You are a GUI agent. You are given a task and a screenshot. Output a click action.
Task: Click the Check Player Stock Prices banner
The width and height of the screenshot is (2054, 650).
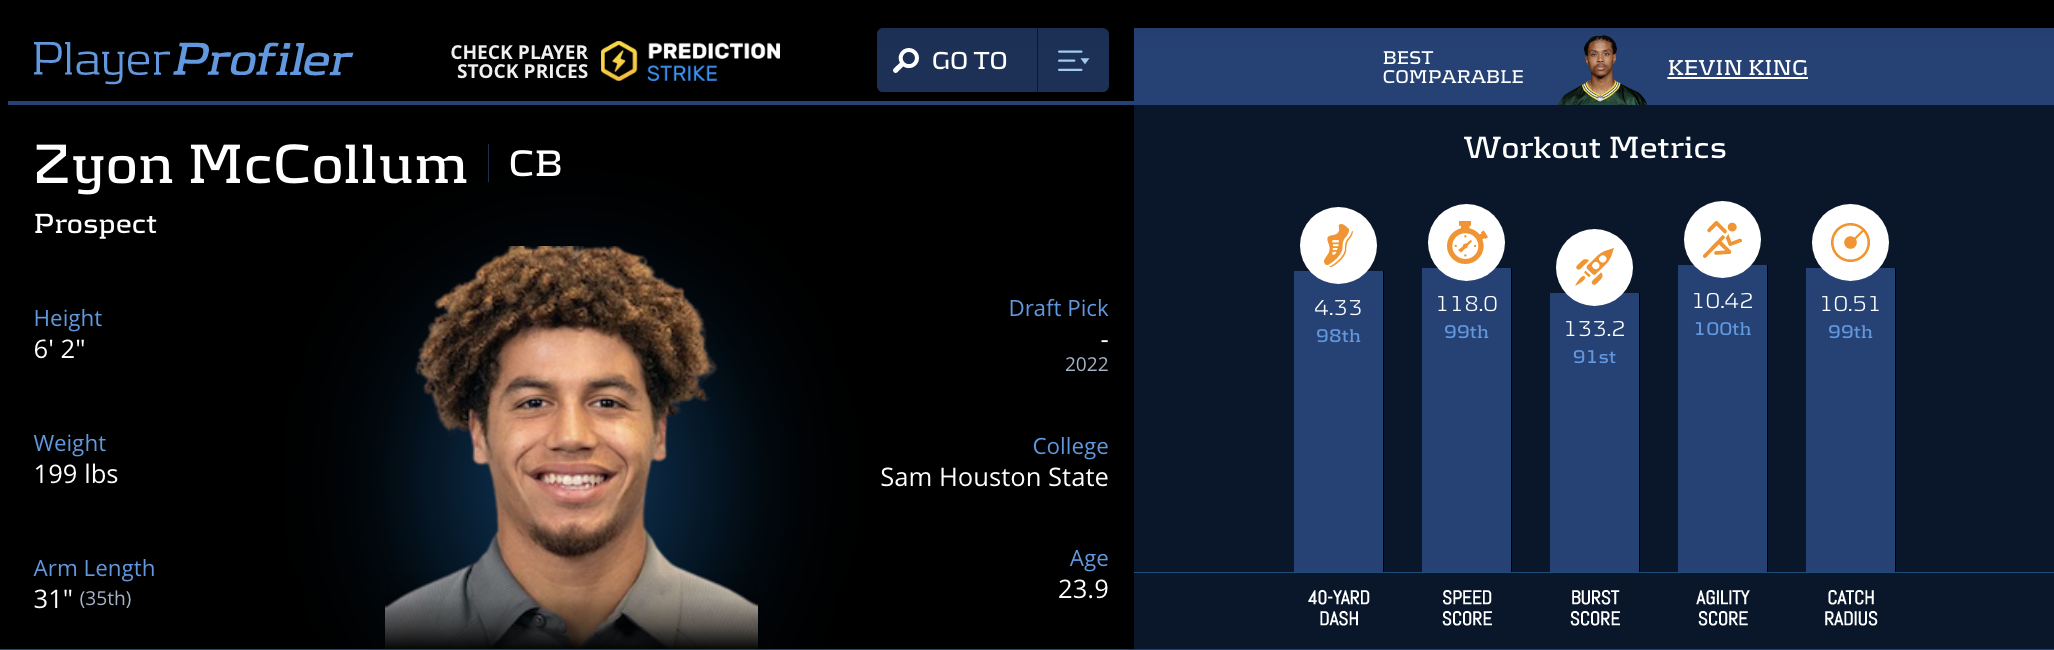coord(519,61)
